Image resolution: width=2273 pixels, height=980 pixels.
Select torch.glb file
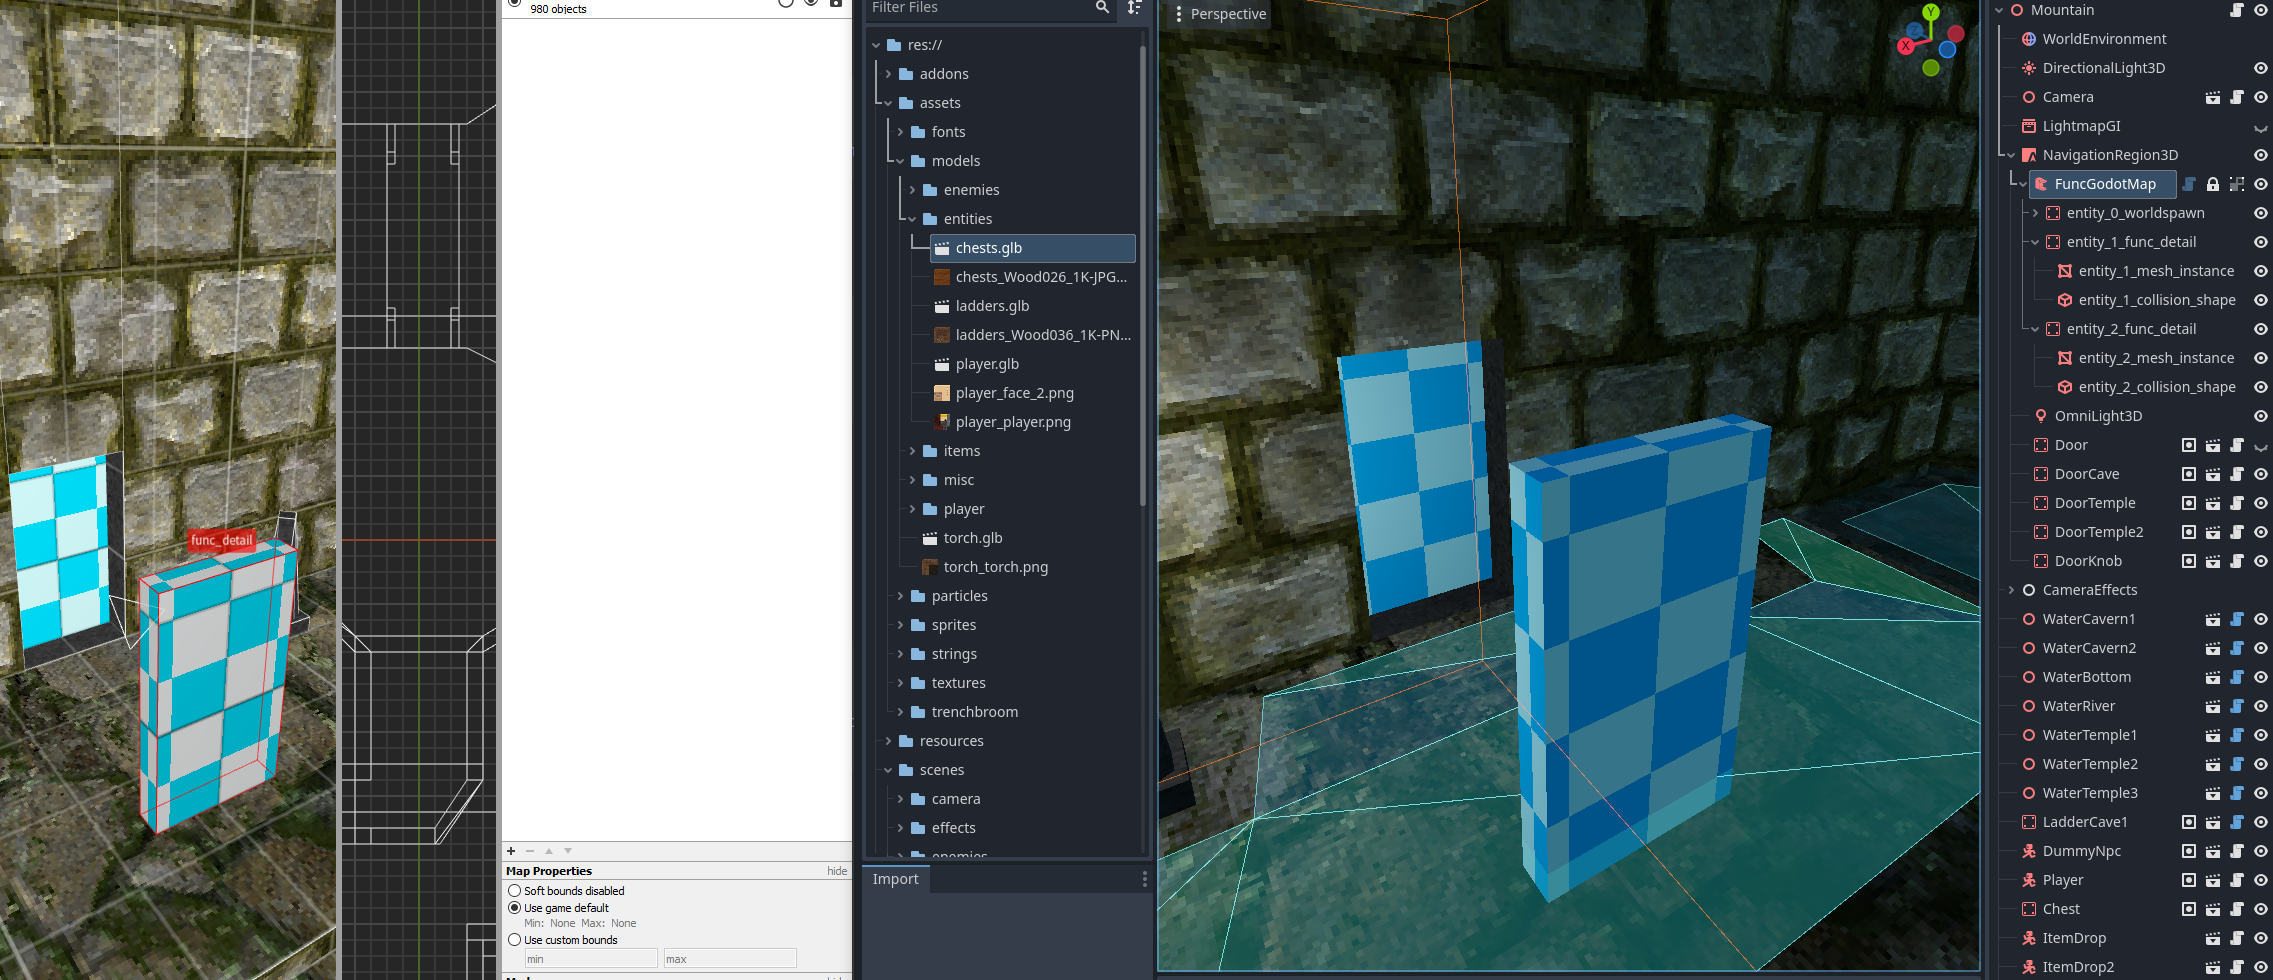click(972, 538)
